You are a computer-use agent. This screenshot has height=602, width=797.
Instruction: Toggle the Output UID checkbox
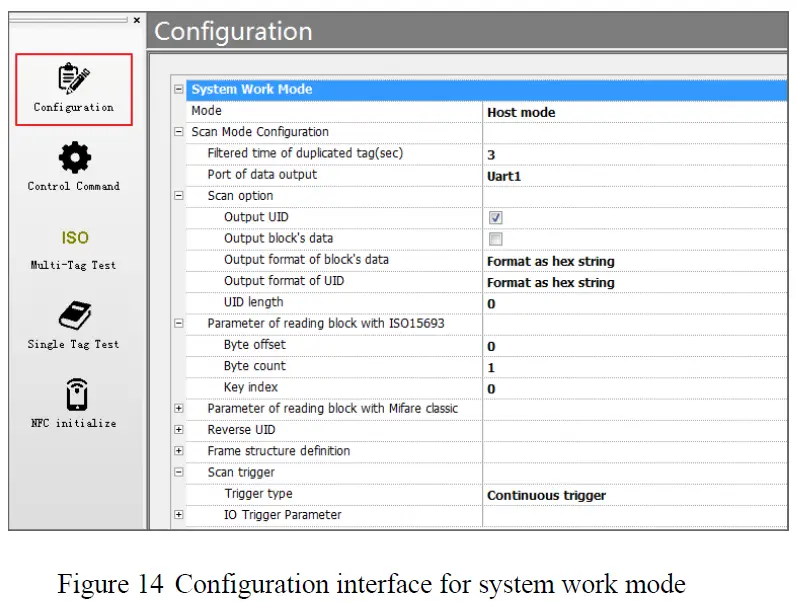coord(496,218)
